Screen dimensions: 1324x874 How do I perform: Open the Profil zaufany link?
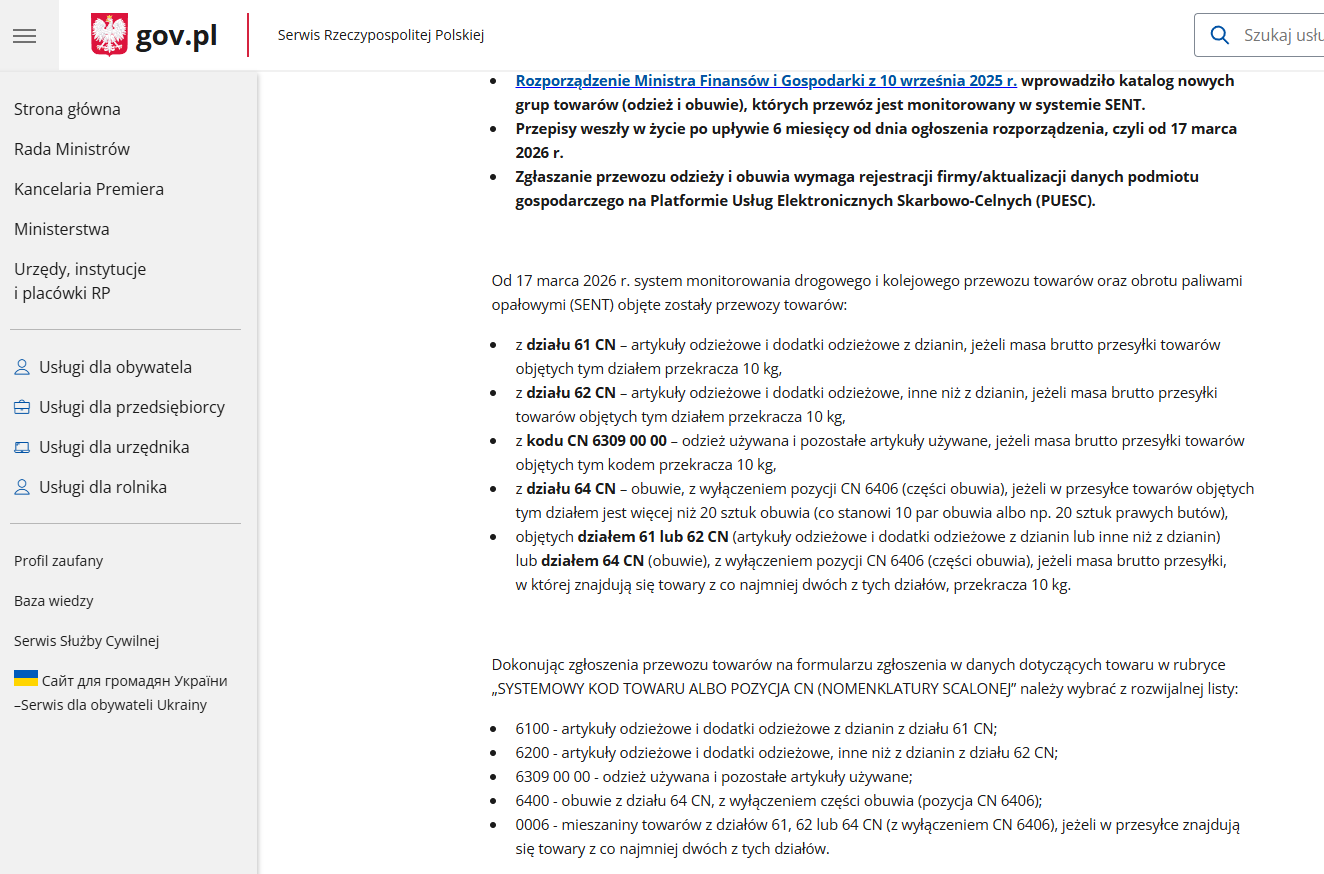pos(58,561)
